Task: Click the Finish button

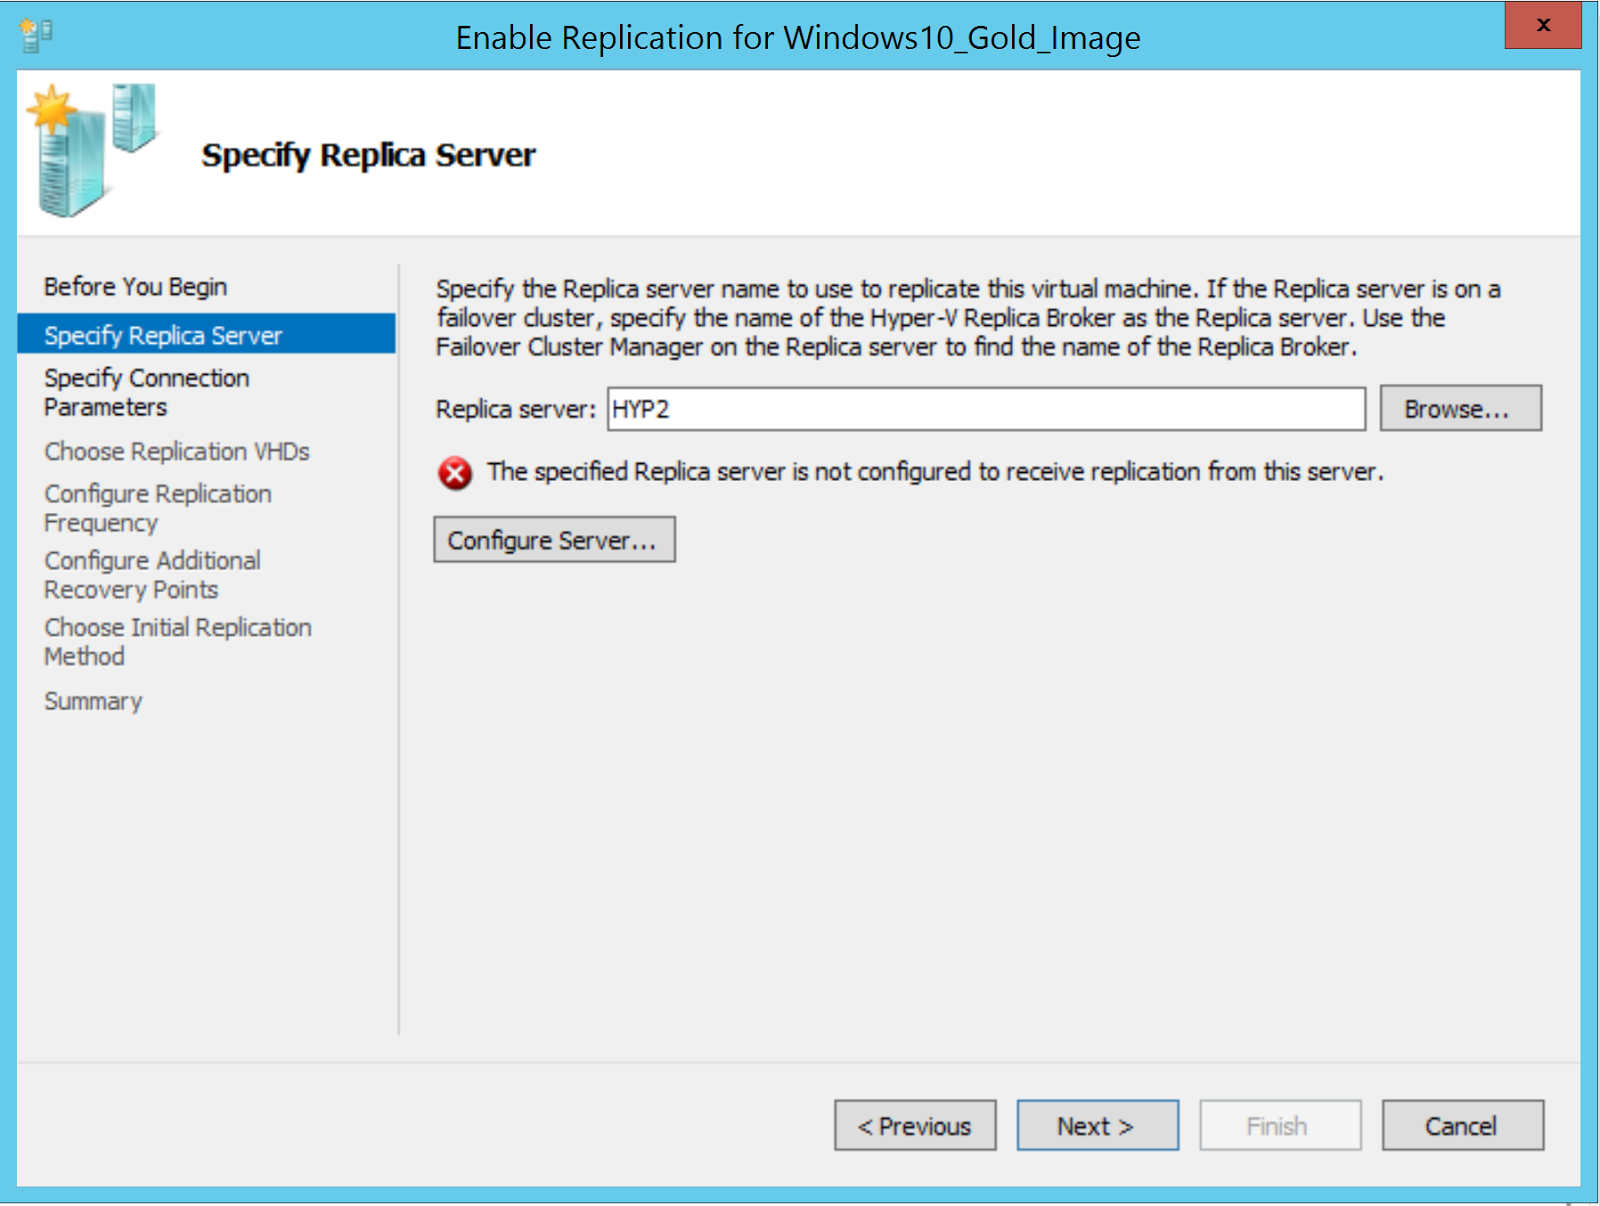Action: [x=1280, y=1126]
